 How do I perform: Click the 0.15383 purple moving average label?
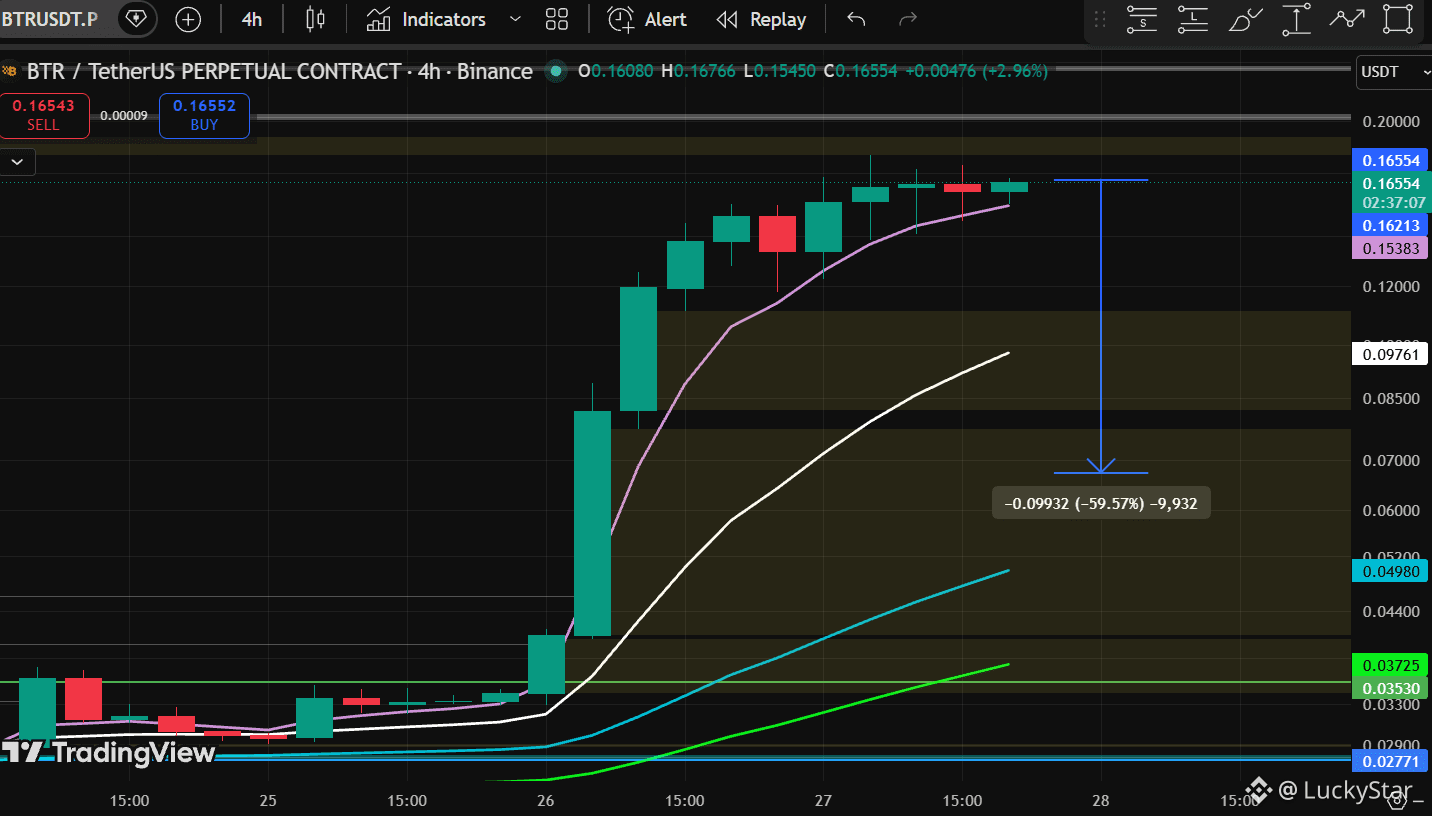tap(1390, 248)
